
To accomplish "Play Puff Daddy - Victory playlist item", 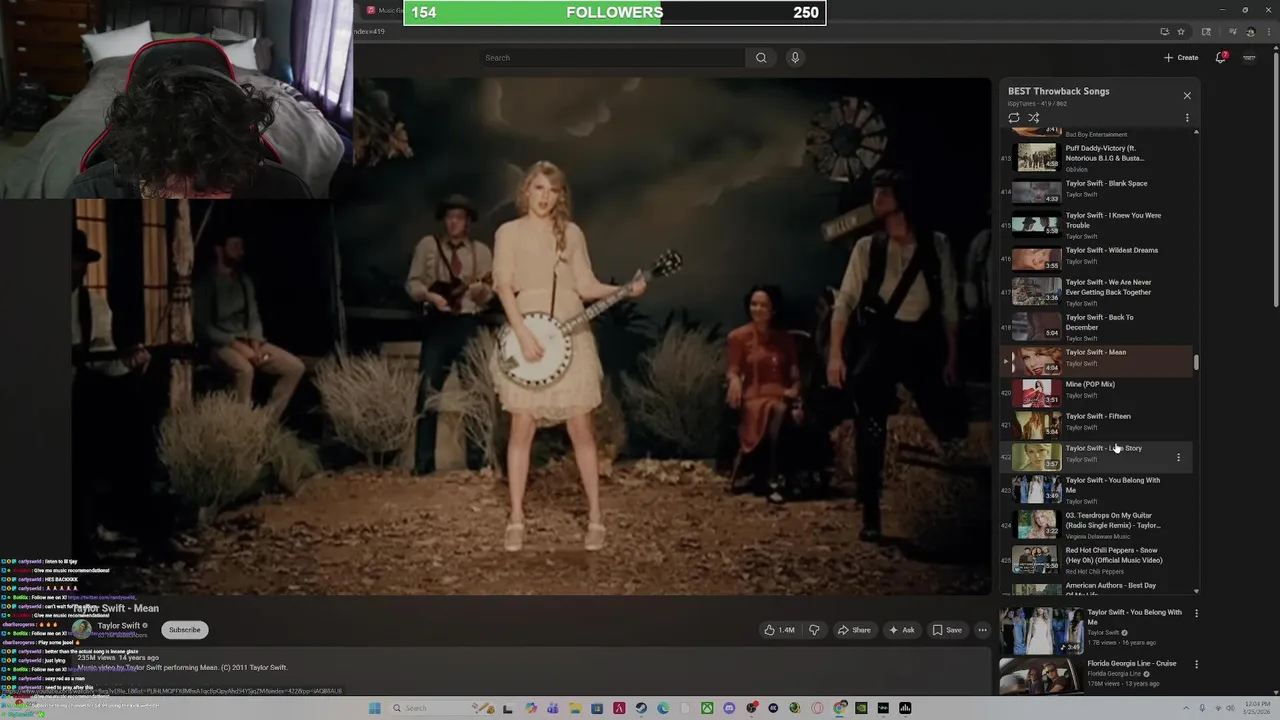I will [1097, 157].
